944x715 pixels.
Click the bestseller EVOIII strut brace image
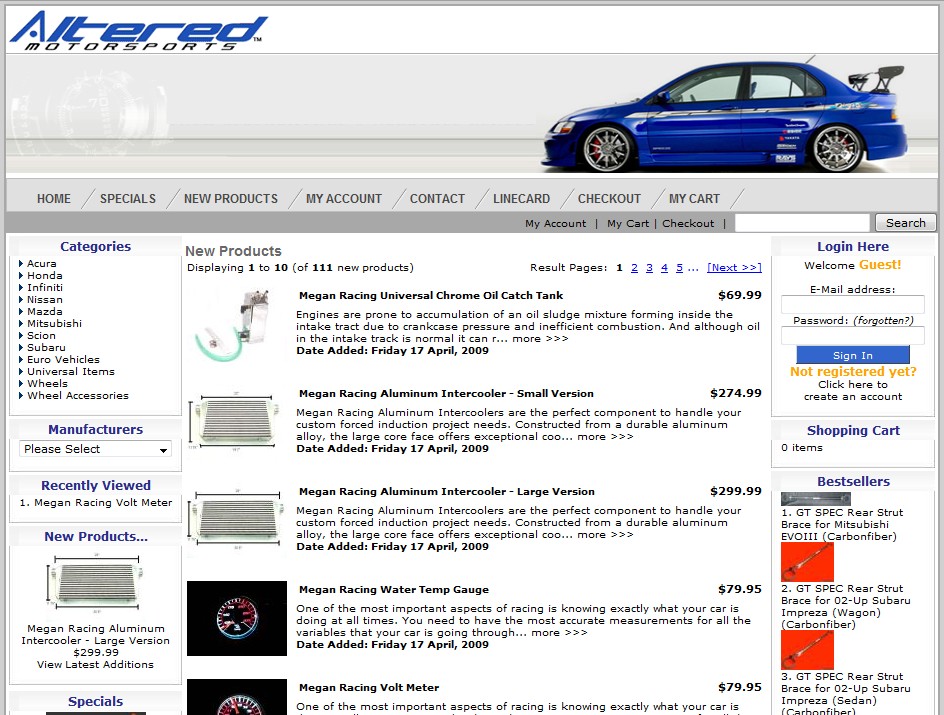pos(815,498)
